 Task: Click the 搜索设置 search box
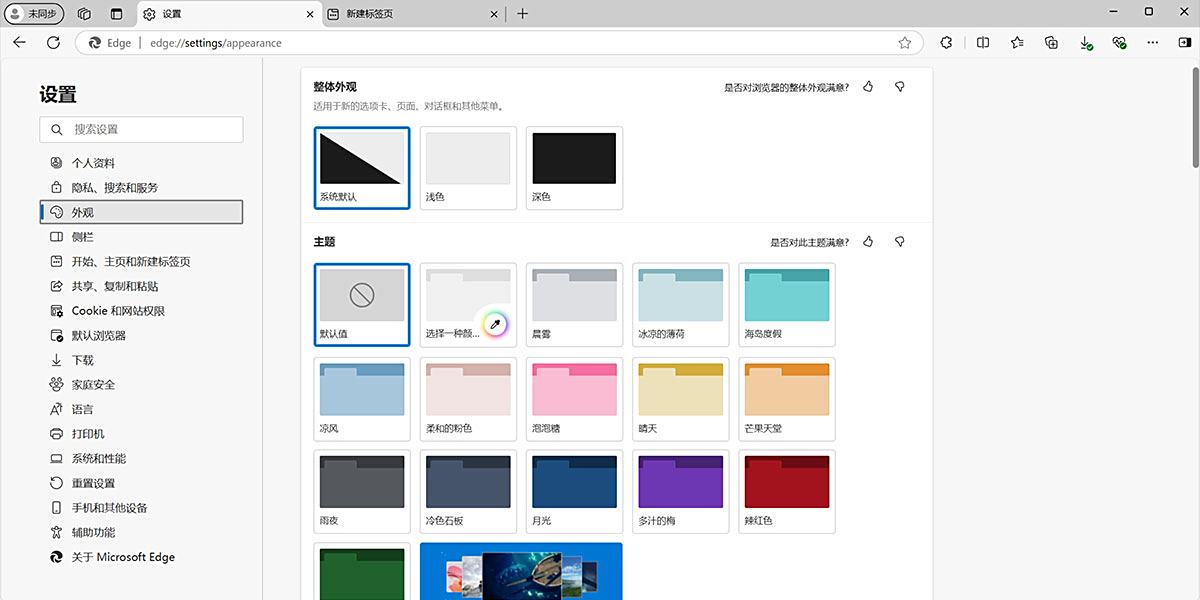pyautogui.click(x=141, y=129)
